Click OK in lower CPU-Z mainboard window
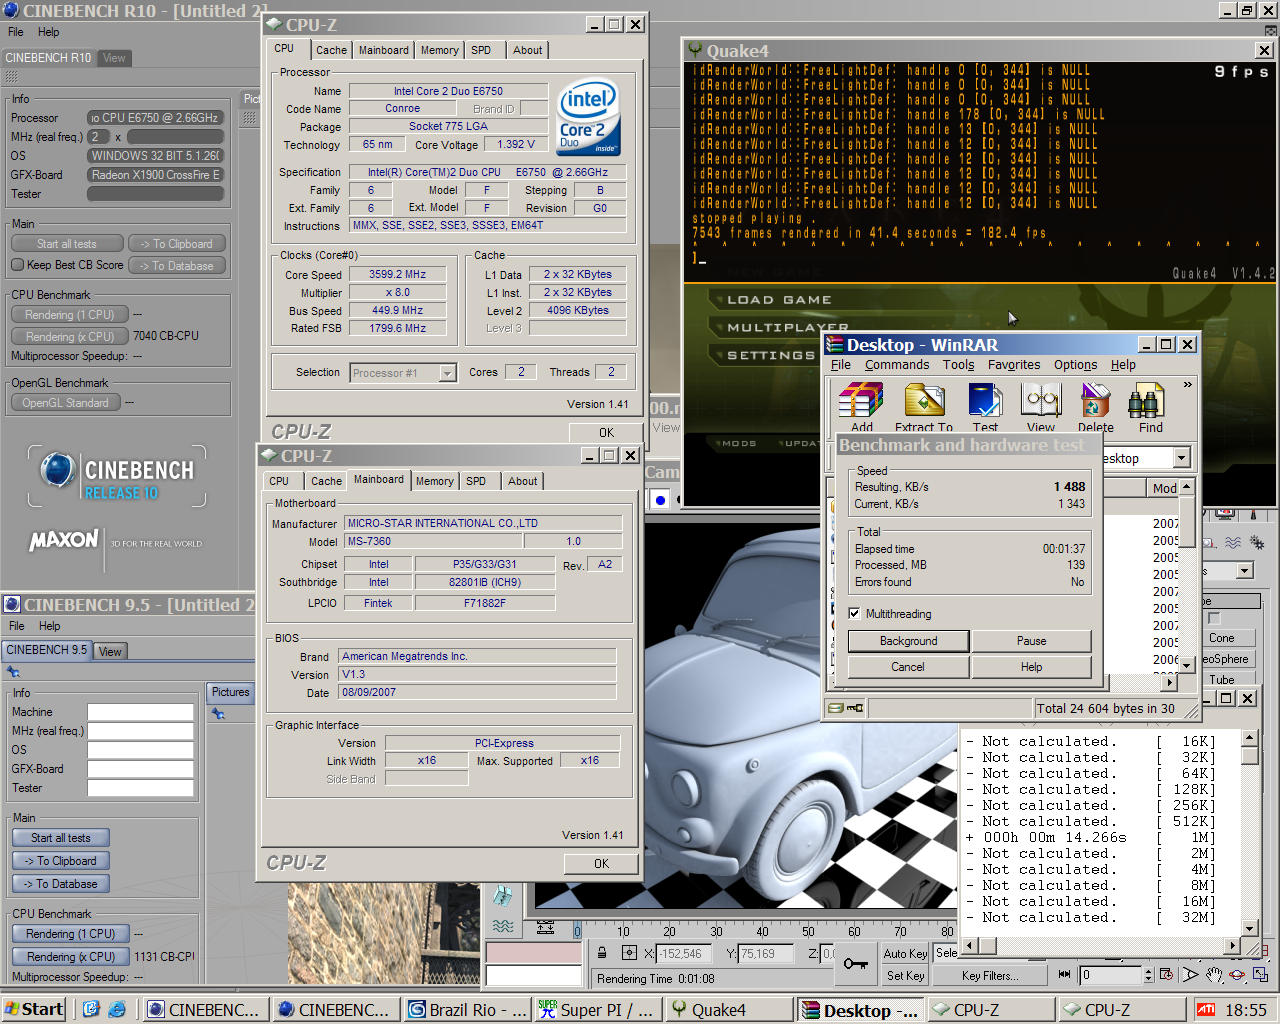 click(601, 864)
